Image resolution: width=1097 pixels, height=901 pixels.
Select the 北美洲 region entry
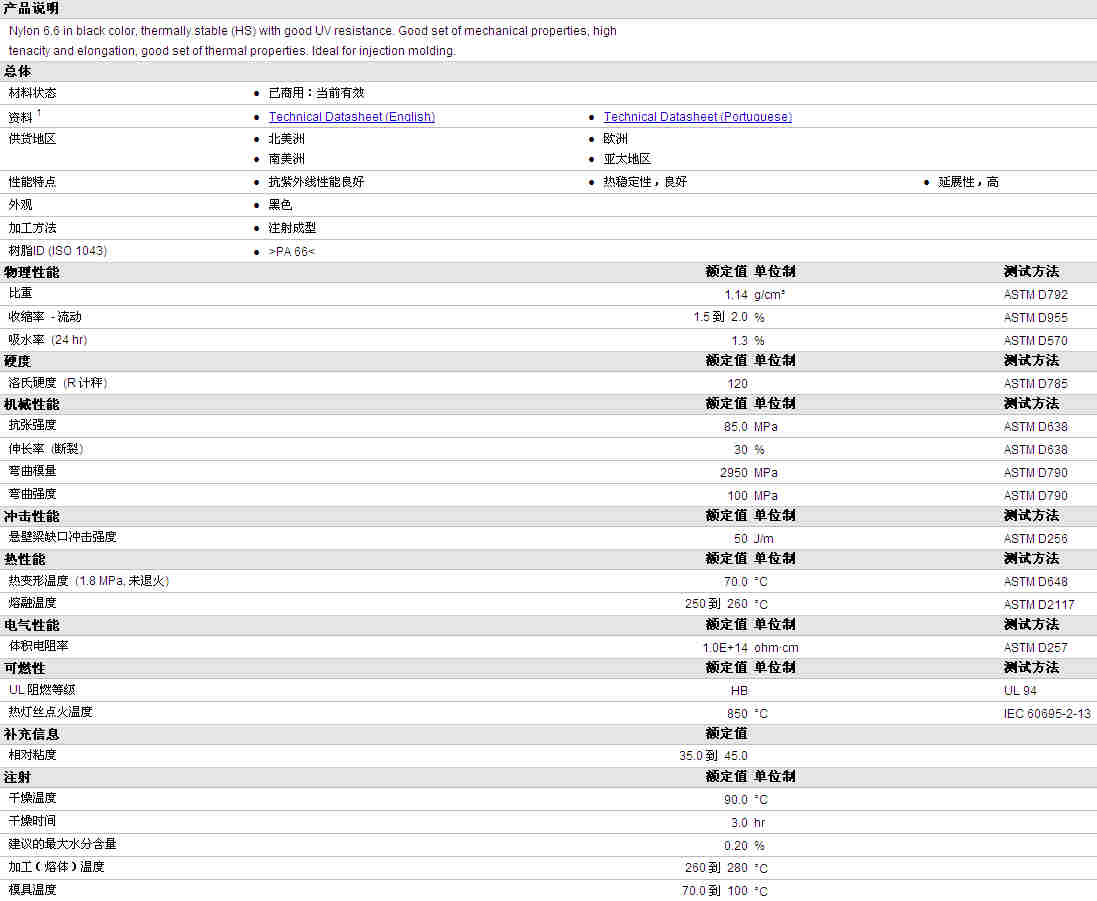pos(287,139)
